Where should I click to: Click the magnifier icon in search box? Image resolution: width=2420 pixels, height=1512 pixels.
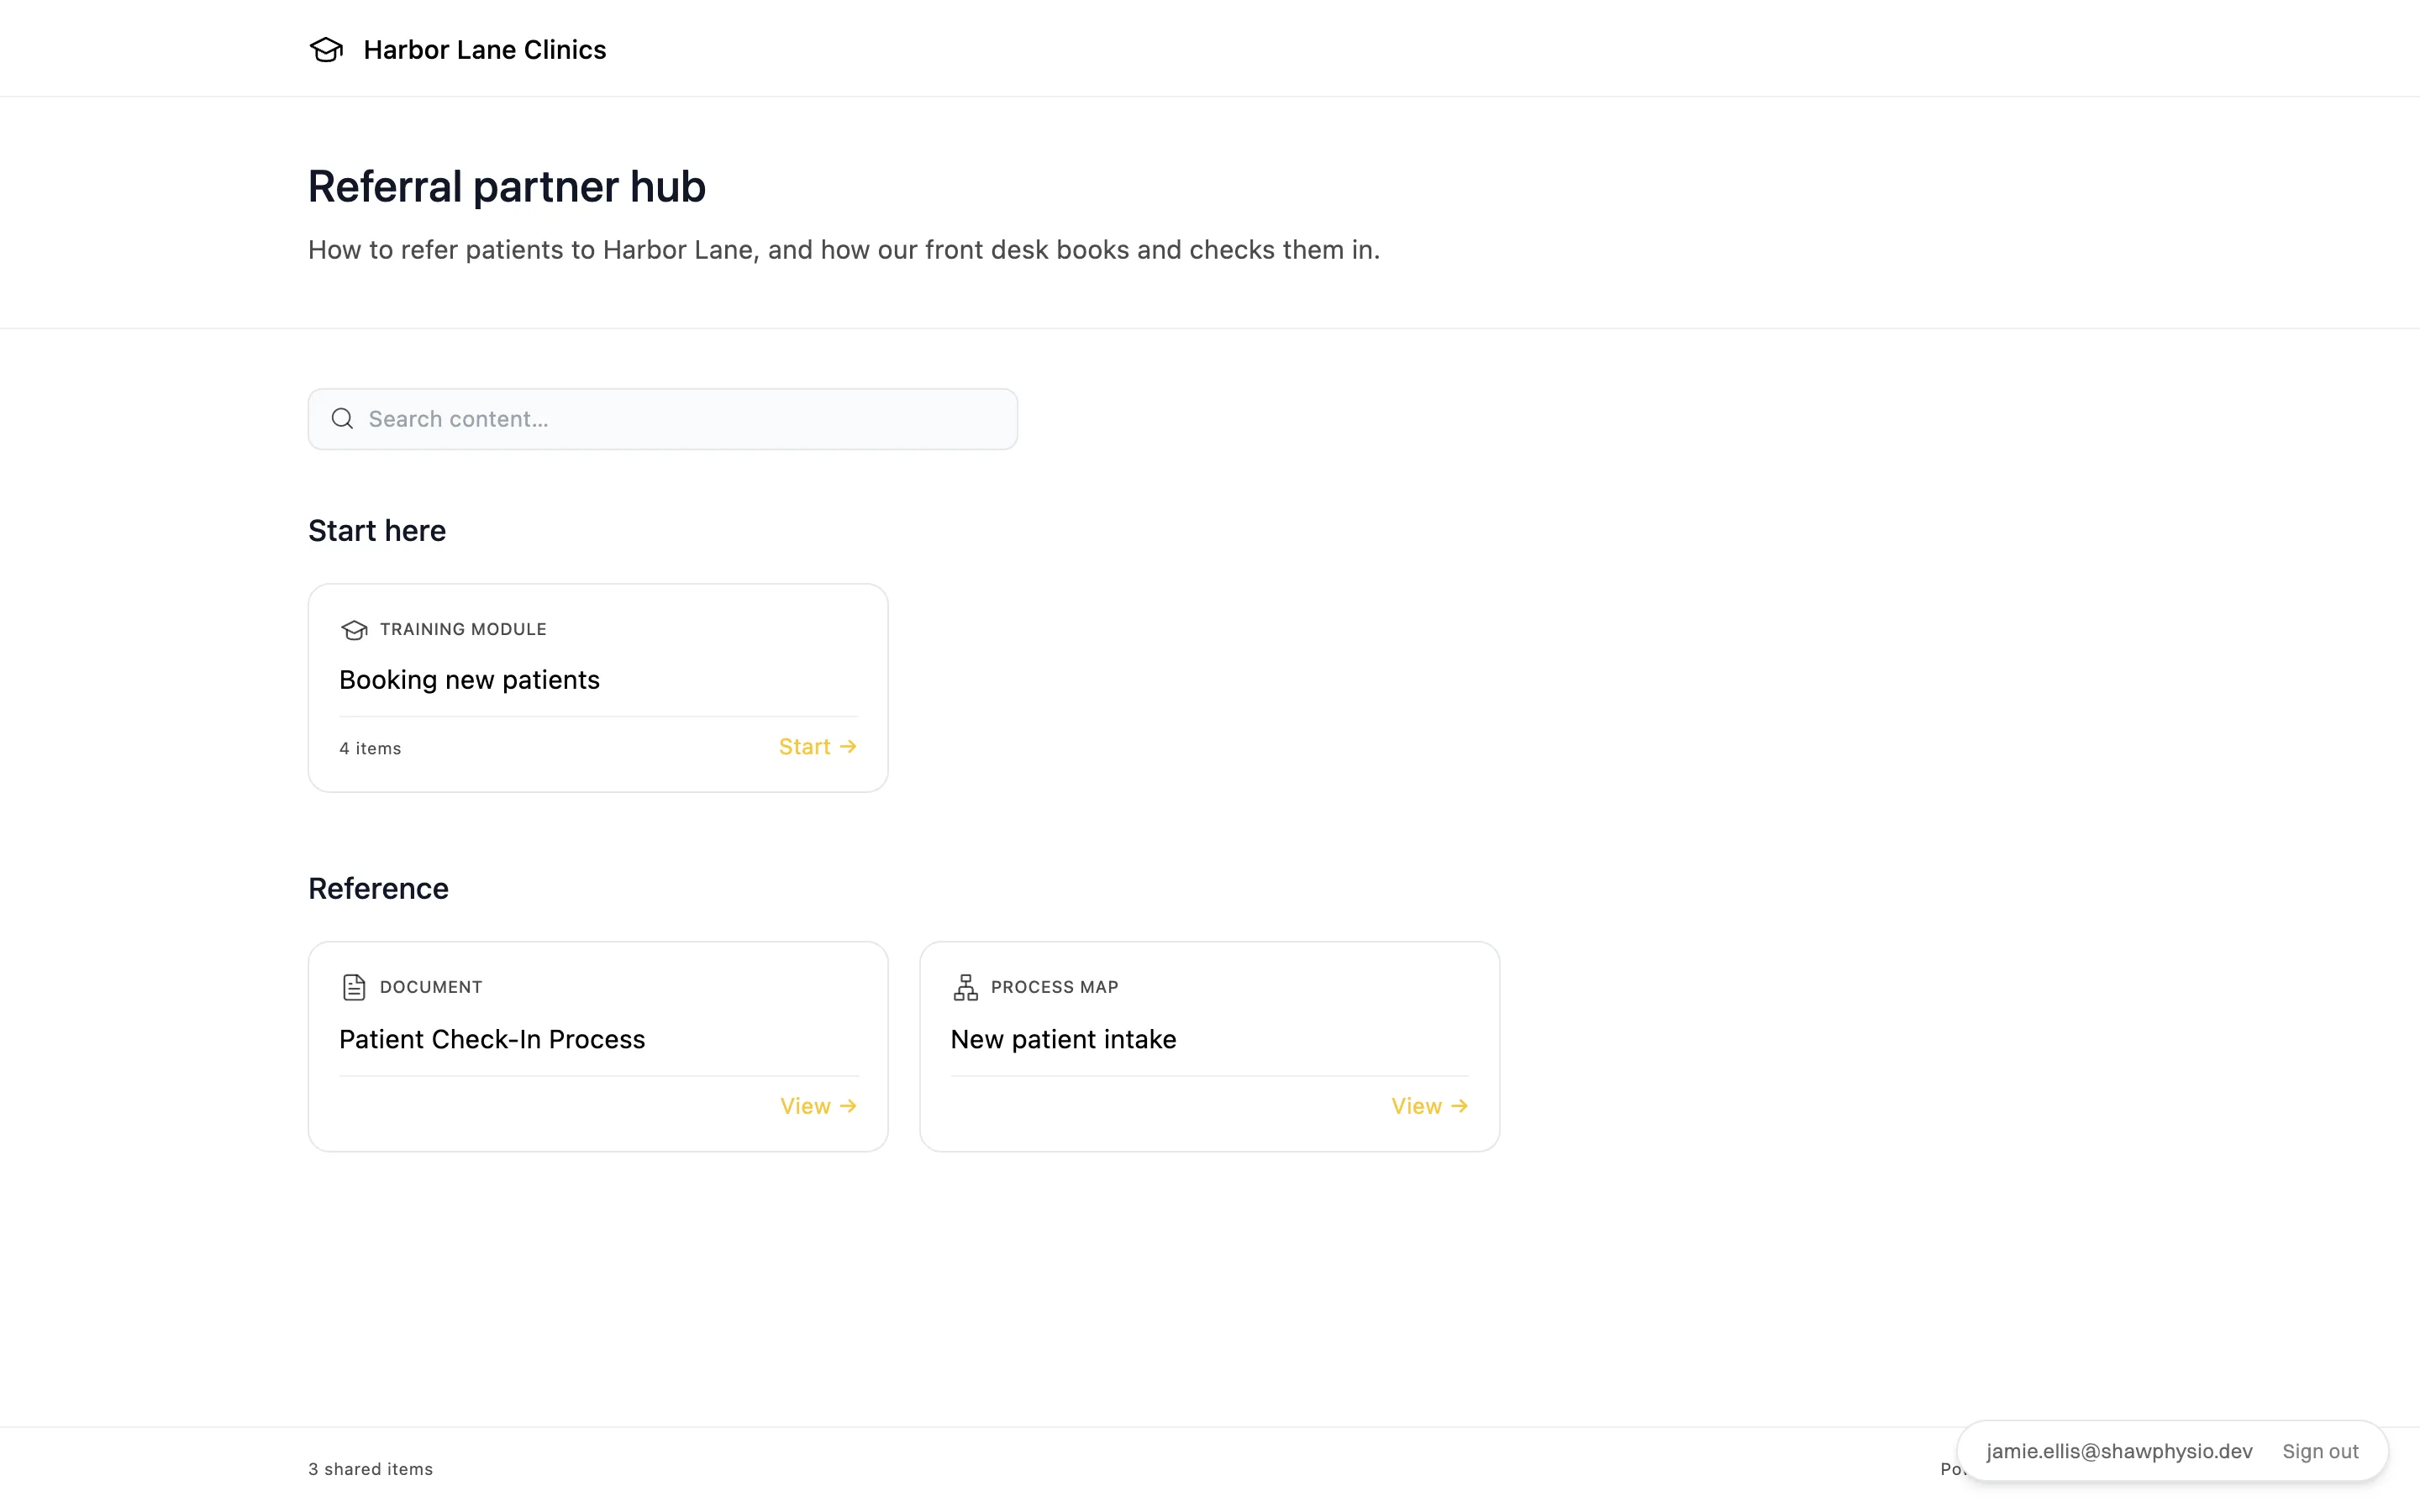[x=342, y=419]
